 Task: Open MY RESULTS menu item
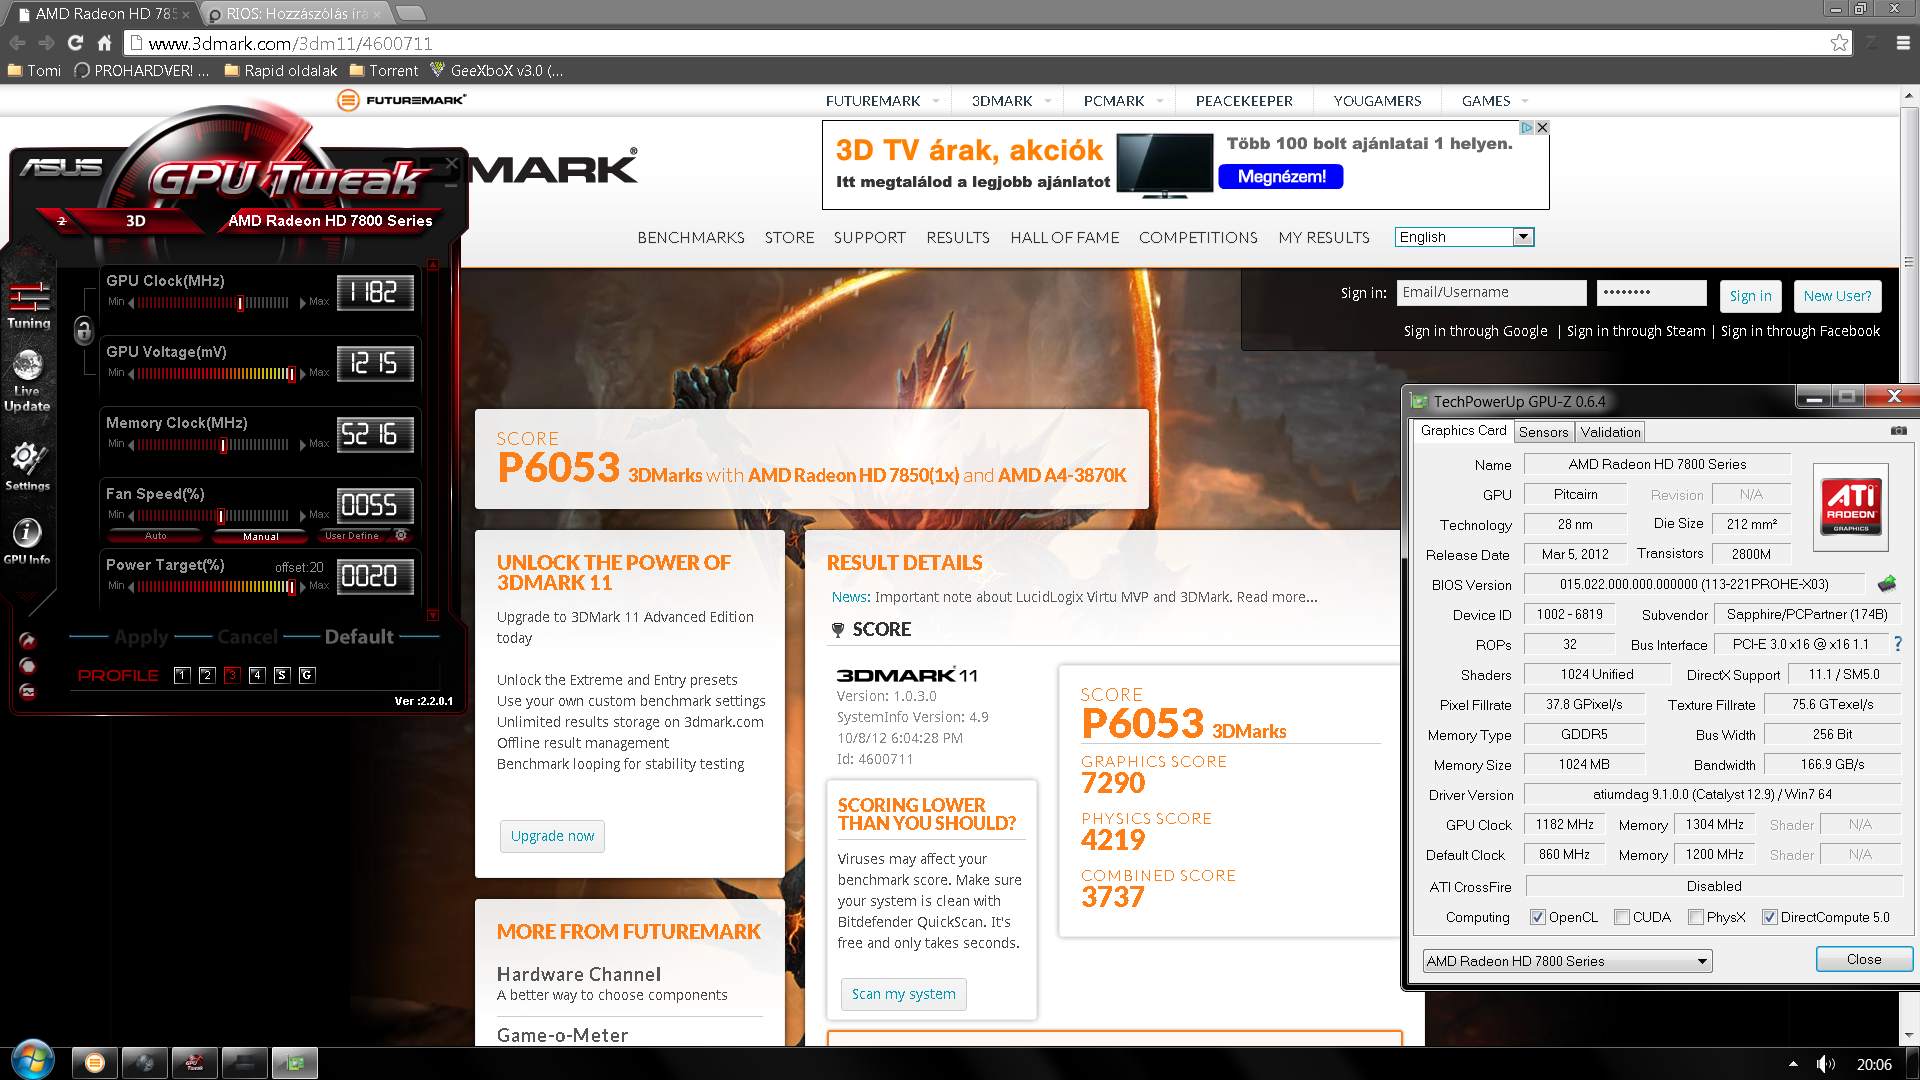(1323, 237)
